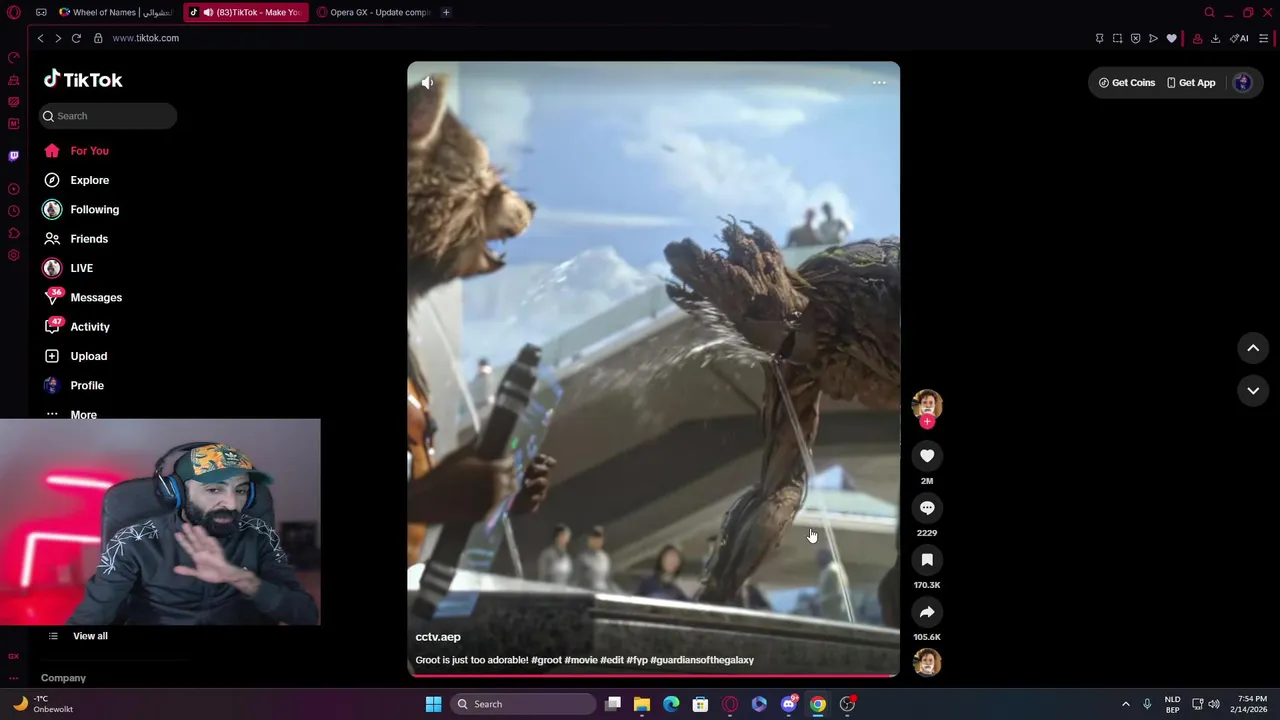Go back in the browser

40,38
